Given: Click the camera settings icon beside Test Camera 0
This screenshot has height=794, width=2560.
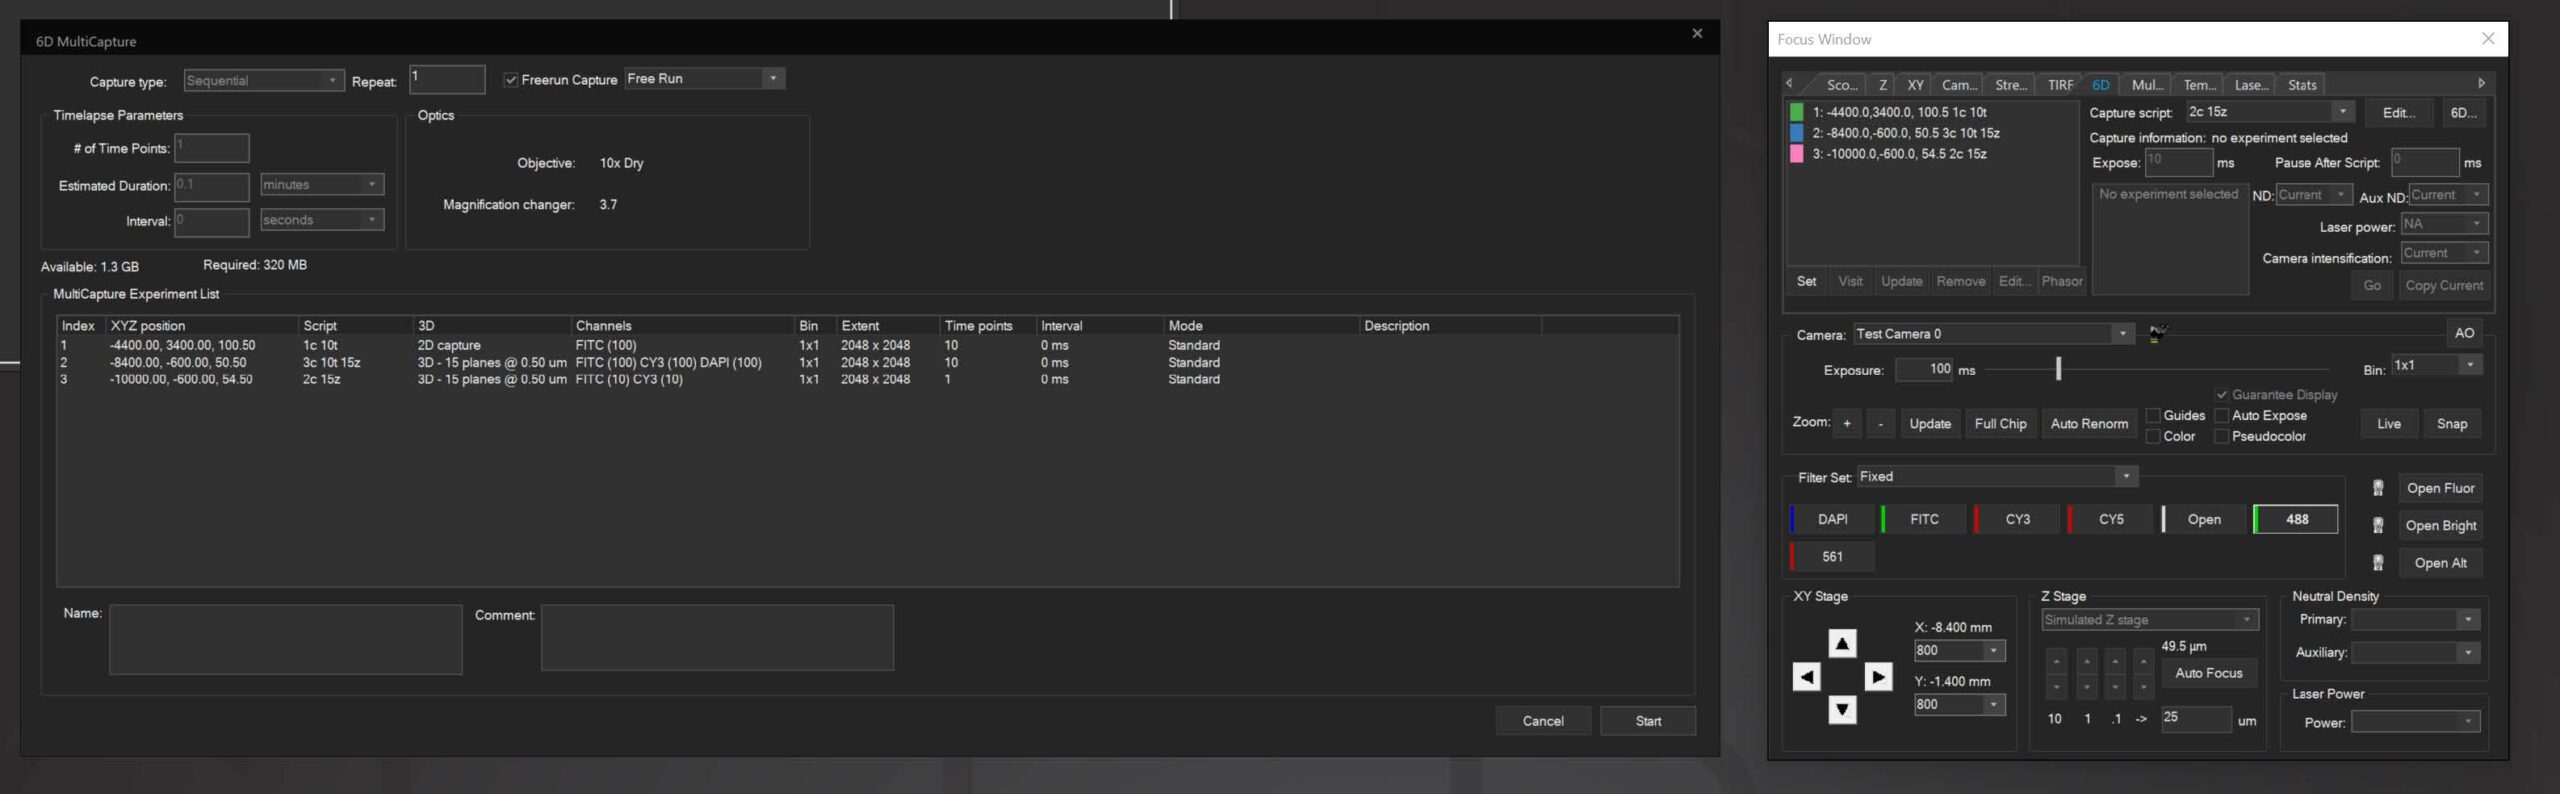Looking at the screenshot, I should 2158,334.
